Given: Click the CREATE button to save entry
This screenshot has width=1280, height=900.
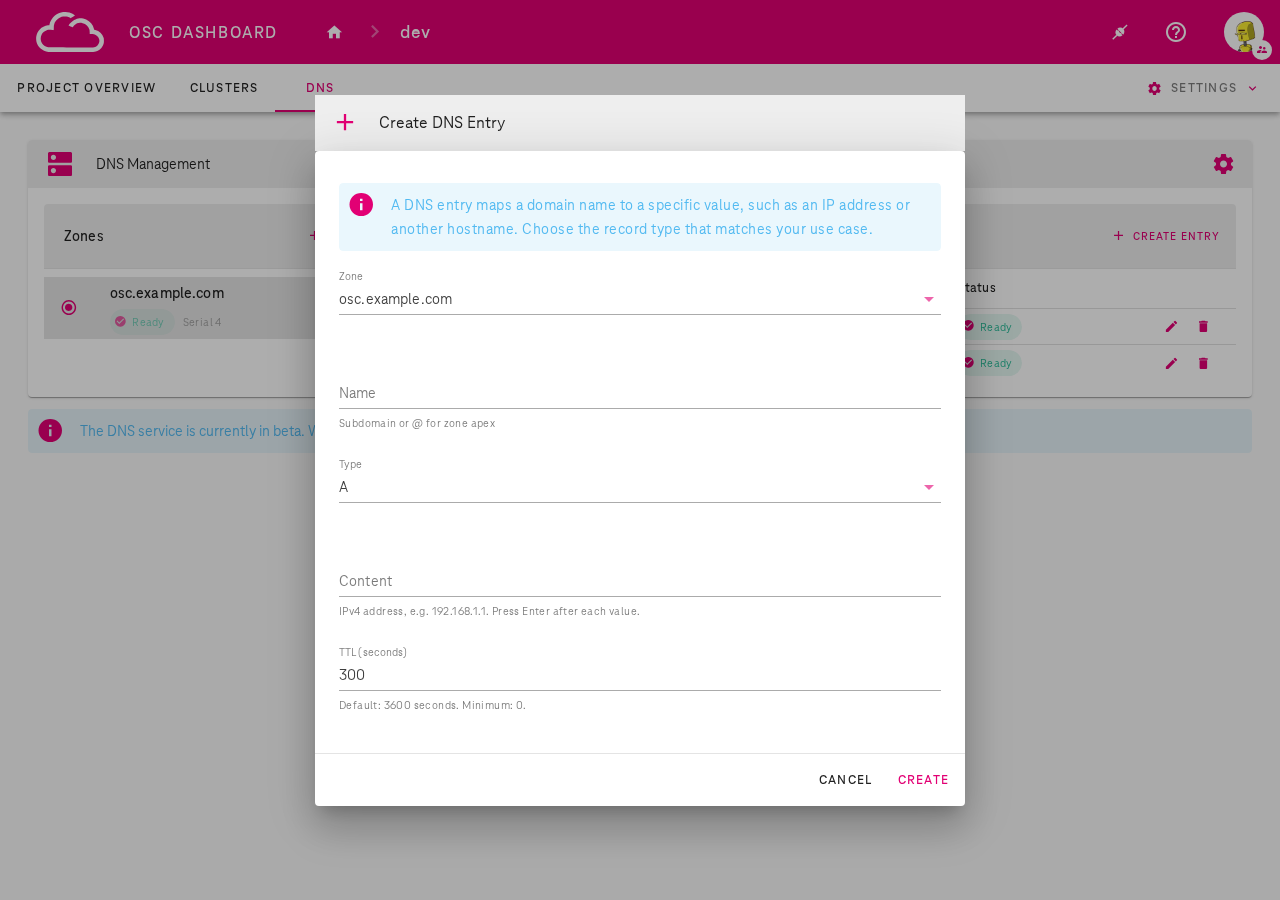Looking at the screenshot, I should (x=923, y=779).
